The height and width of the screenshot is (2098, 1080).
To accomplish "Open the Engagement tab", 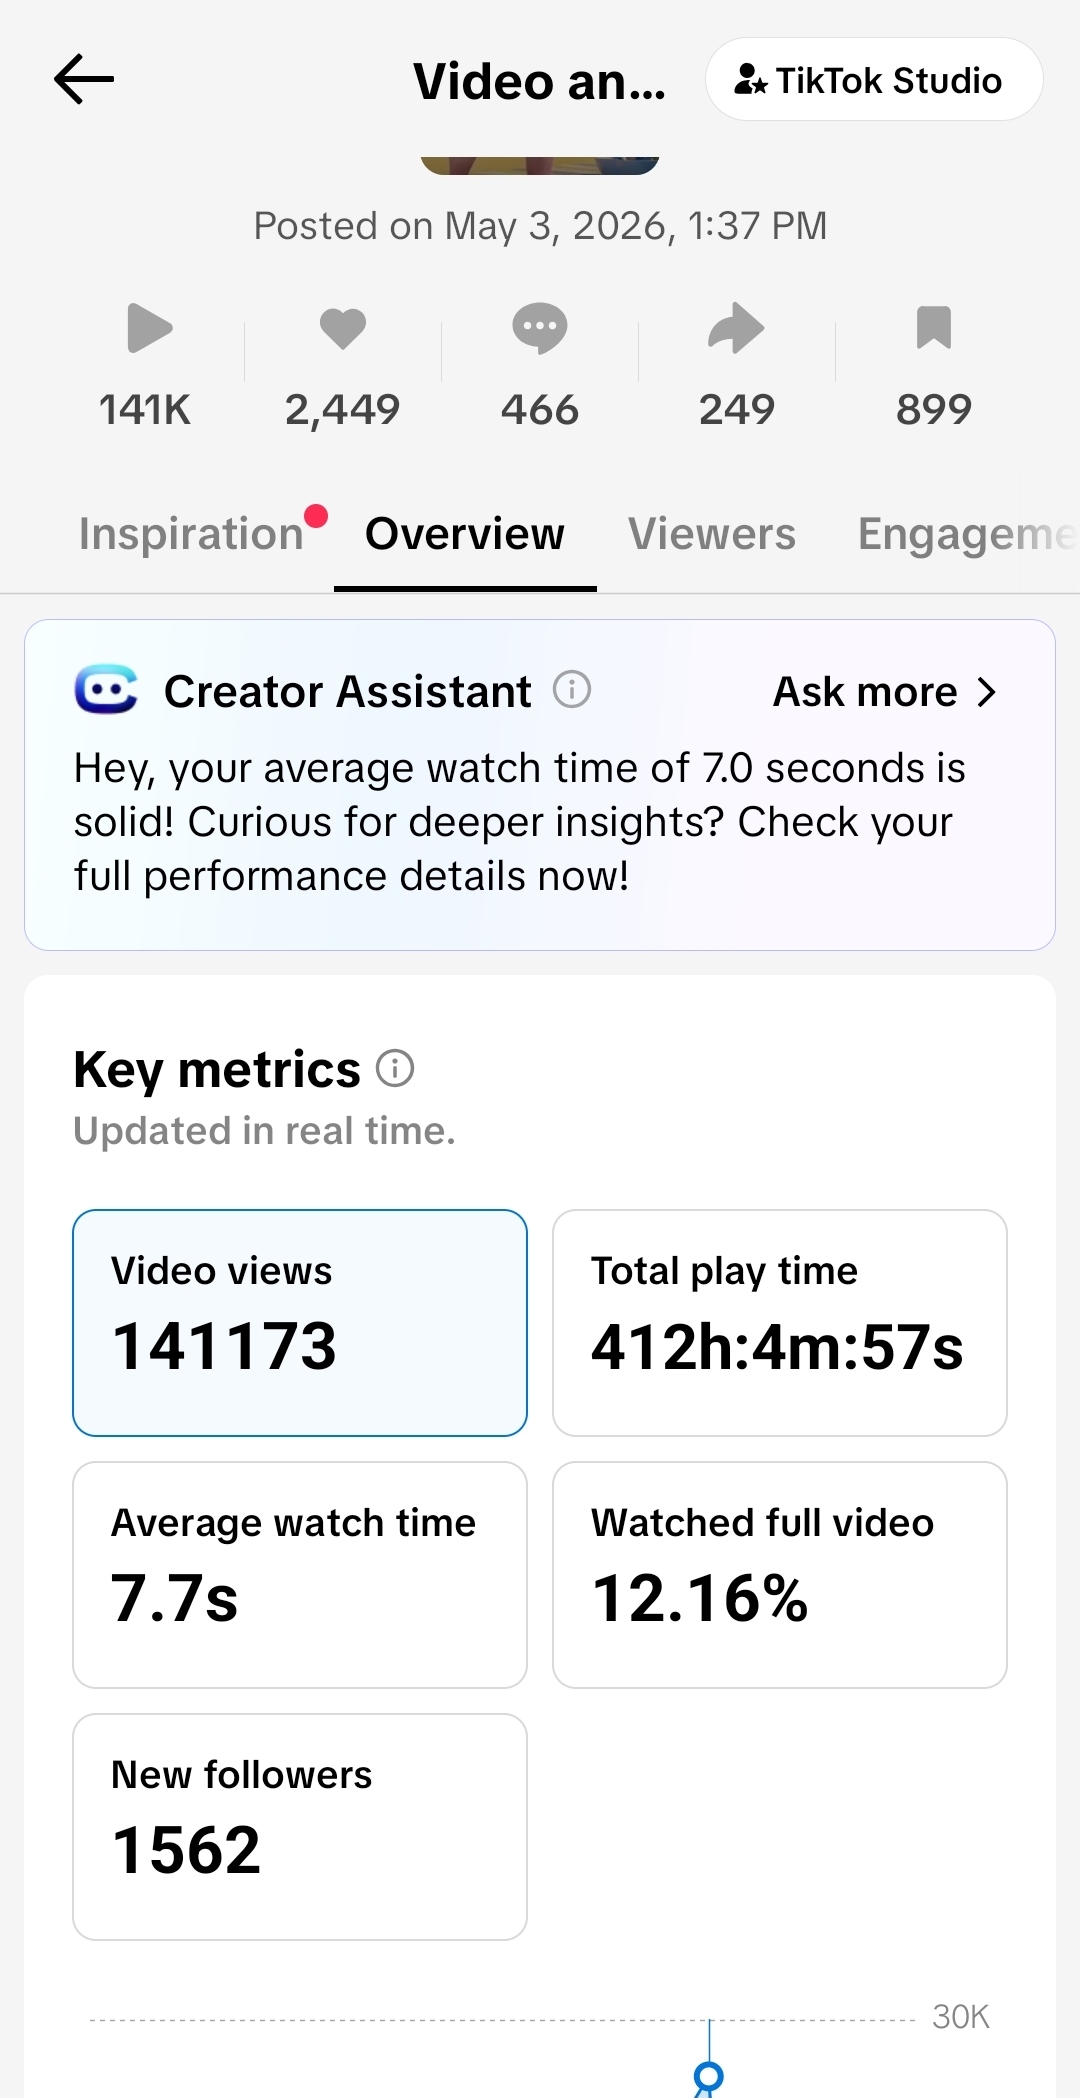I will [967, 534].
